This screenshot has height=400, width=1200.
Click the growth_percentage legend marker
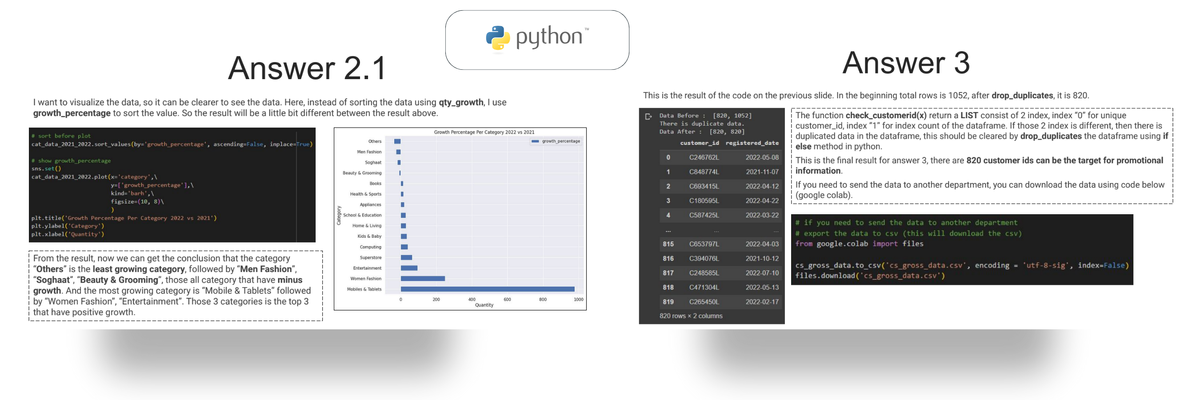(532, 142)
